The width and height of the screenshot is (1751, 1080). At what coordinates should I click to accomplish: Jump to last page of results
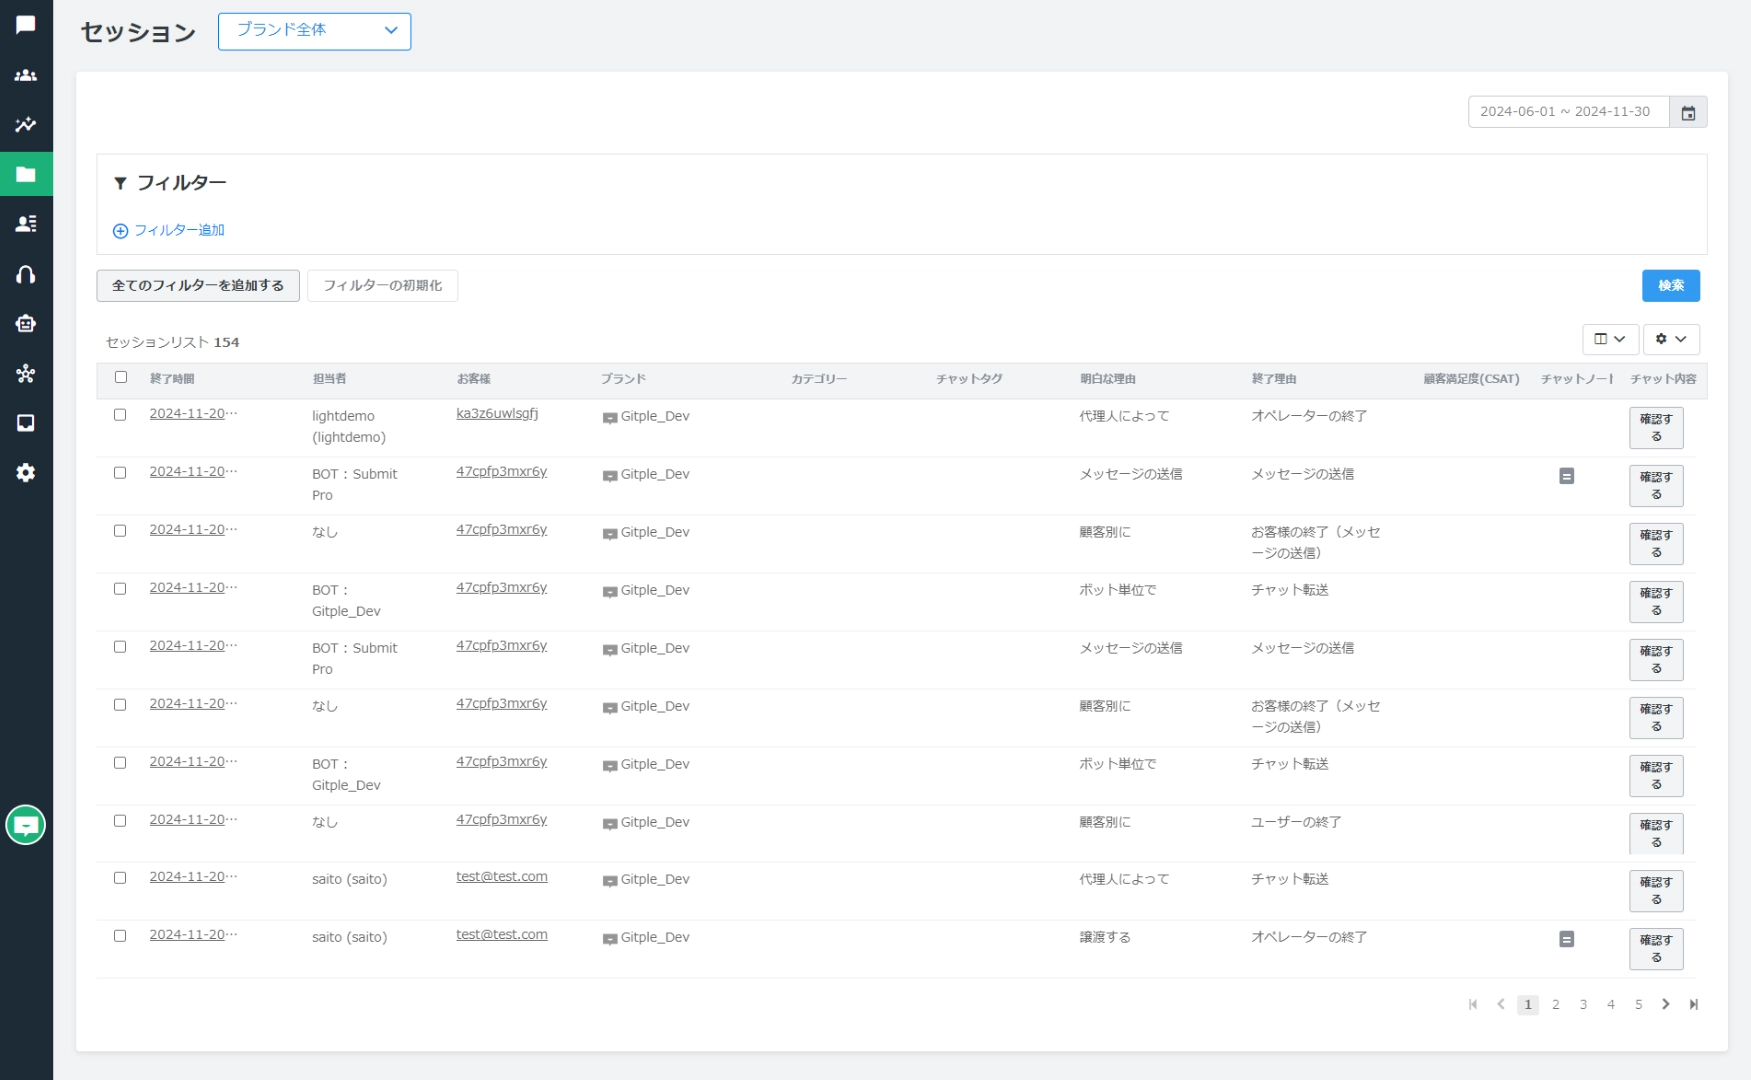click(x=1694, y=1004)
